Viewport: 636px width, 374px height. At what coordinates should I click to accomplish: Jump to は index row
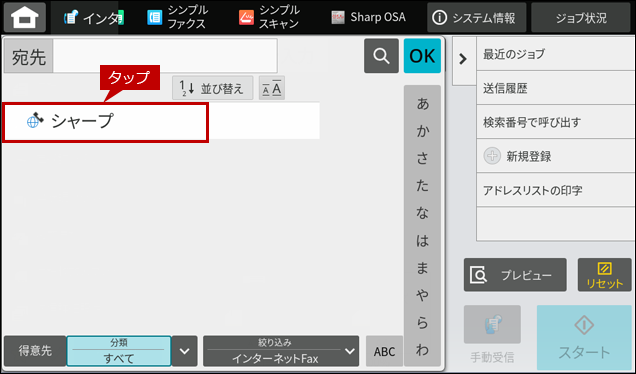coord(422,240)
